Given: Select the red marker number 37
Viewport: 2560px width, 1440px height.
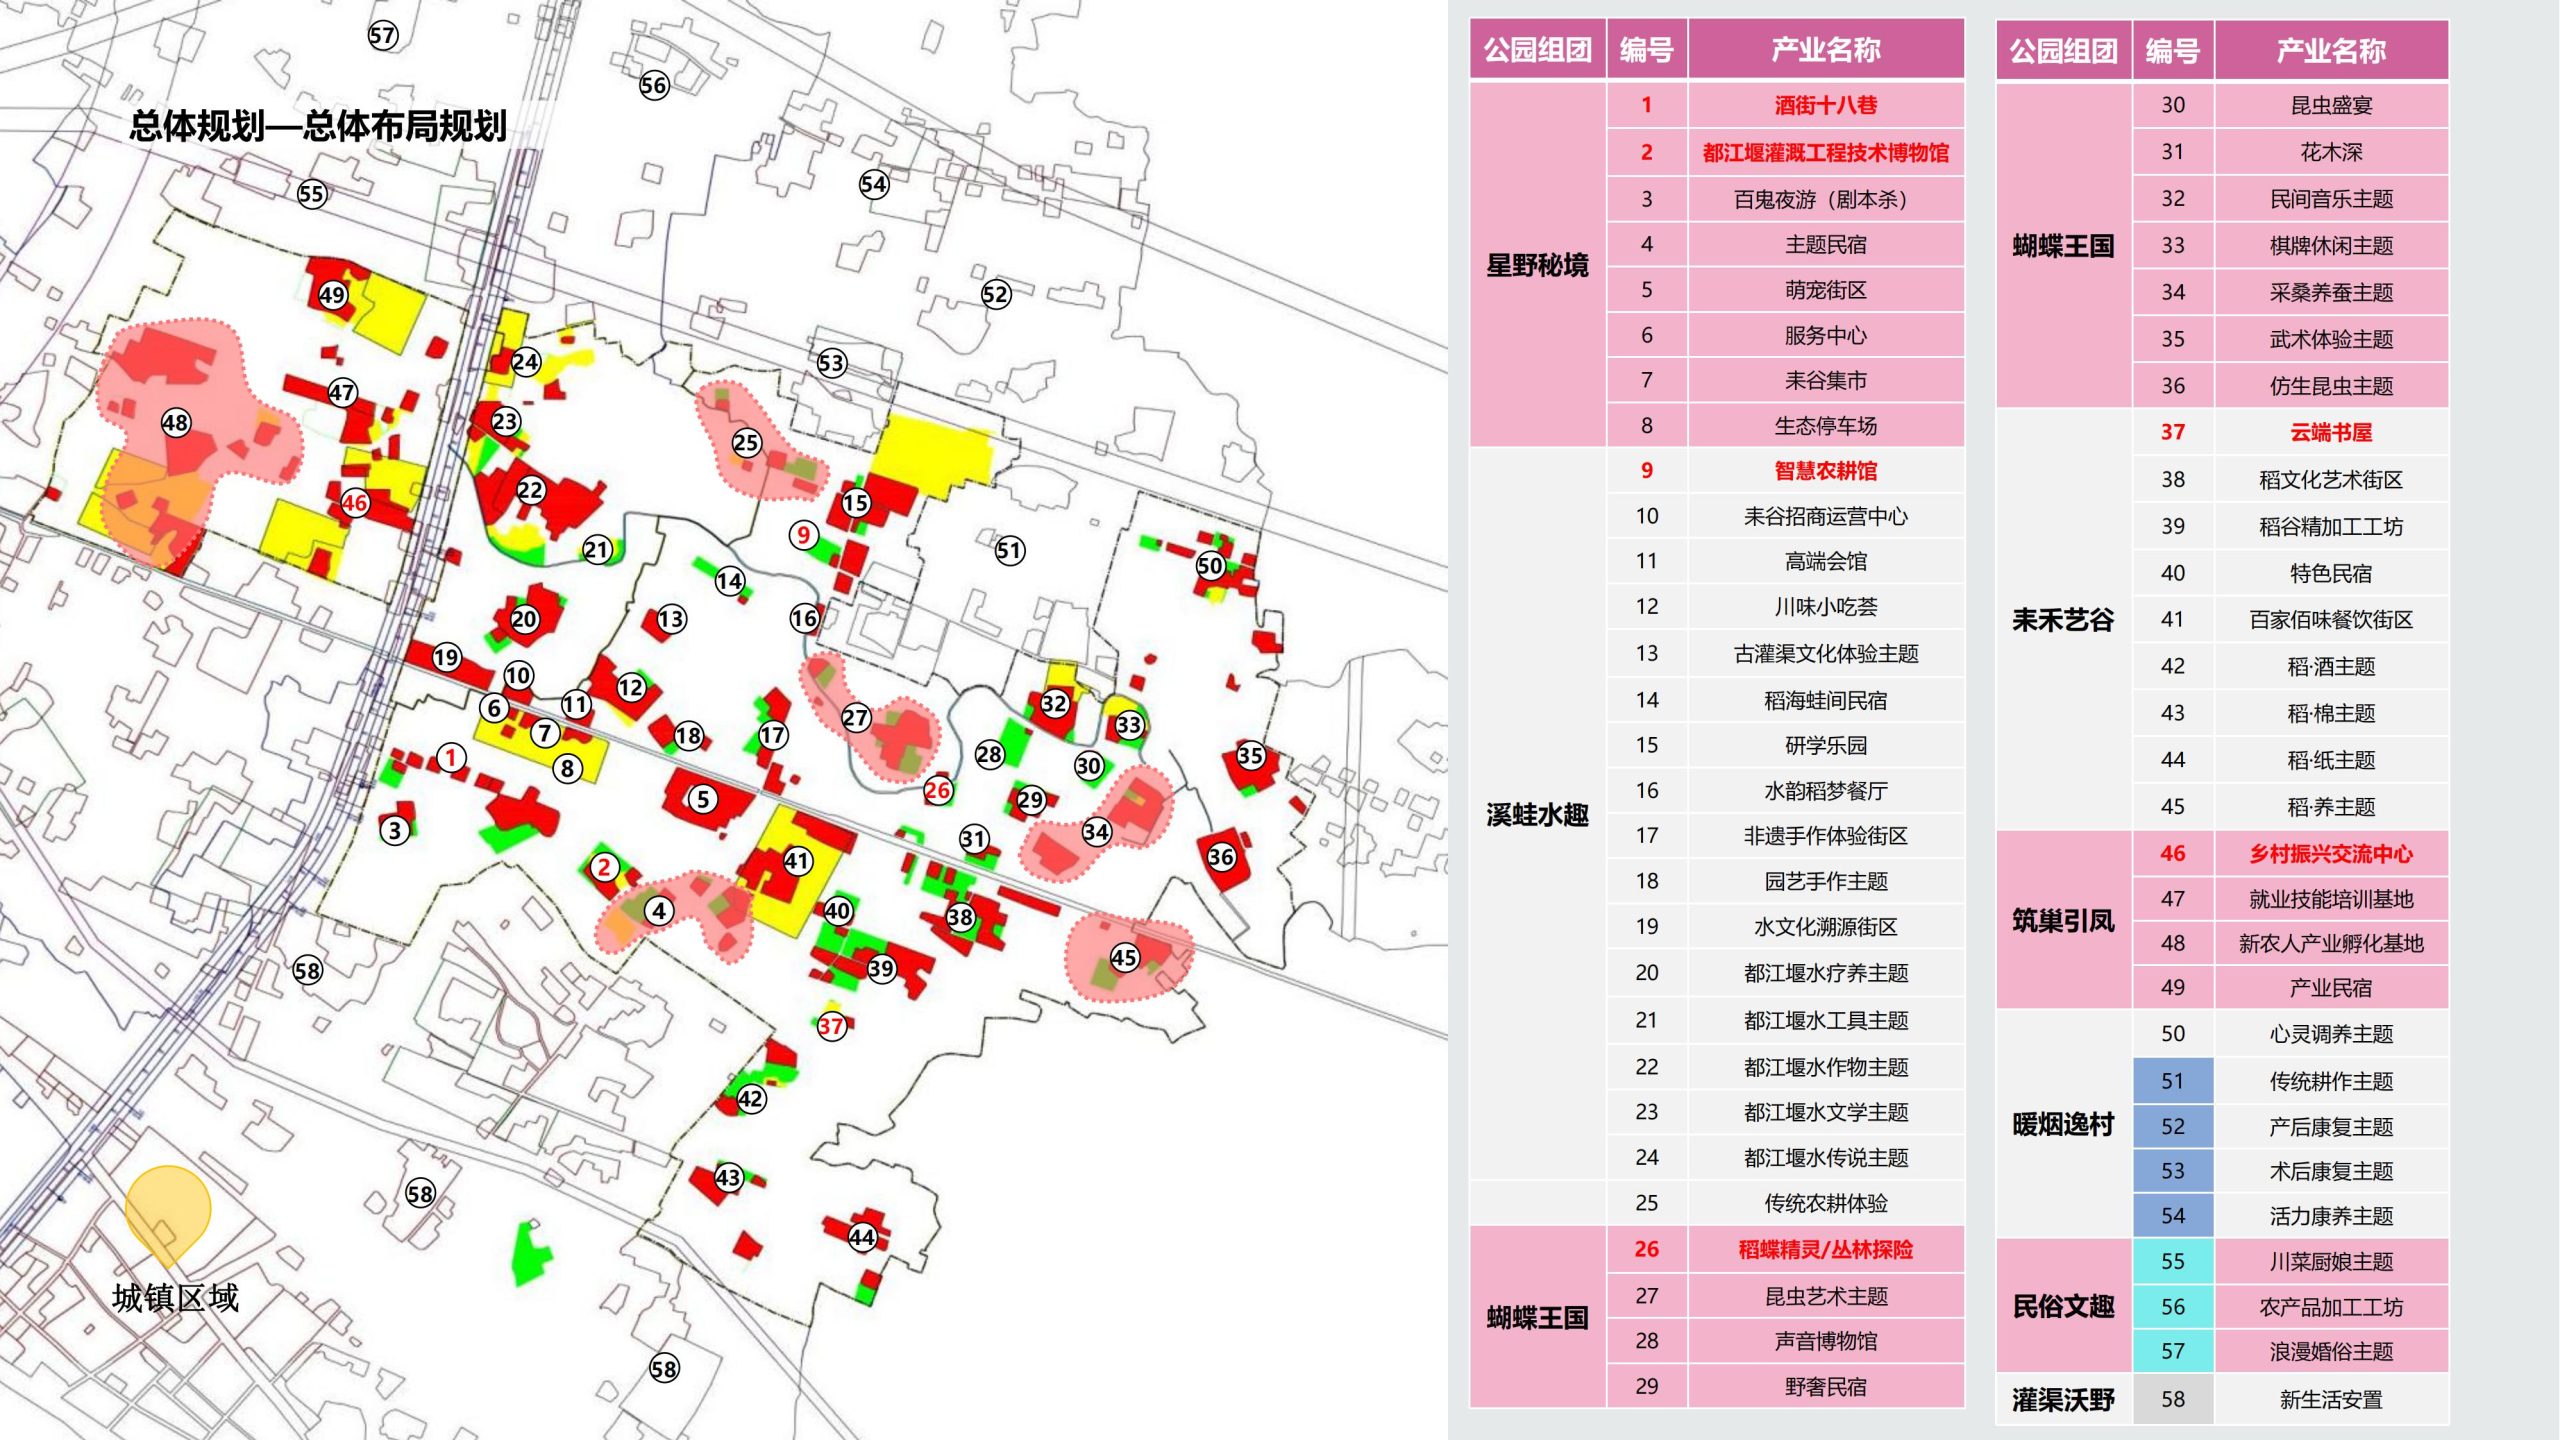Looking at the screenshot, I should coord(831,1026).
